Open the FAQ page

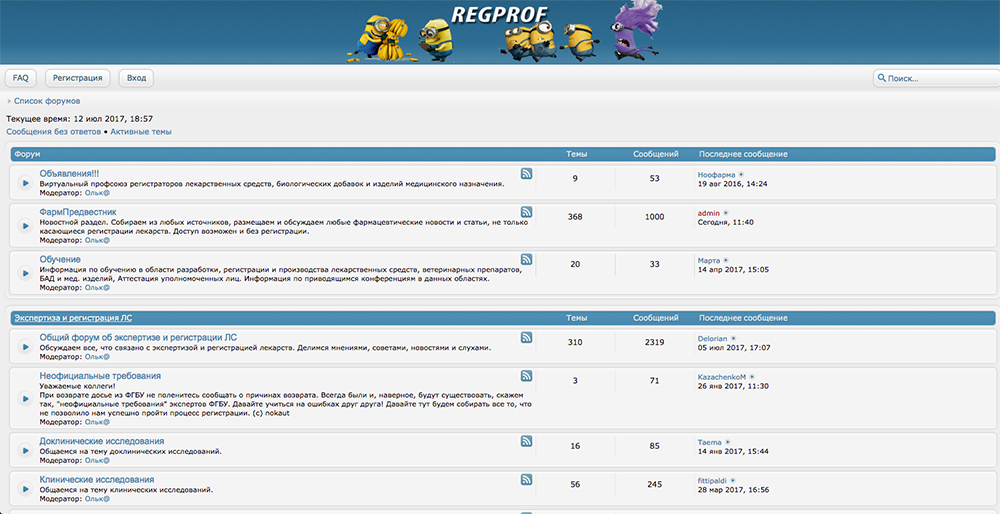coord(20,78)
